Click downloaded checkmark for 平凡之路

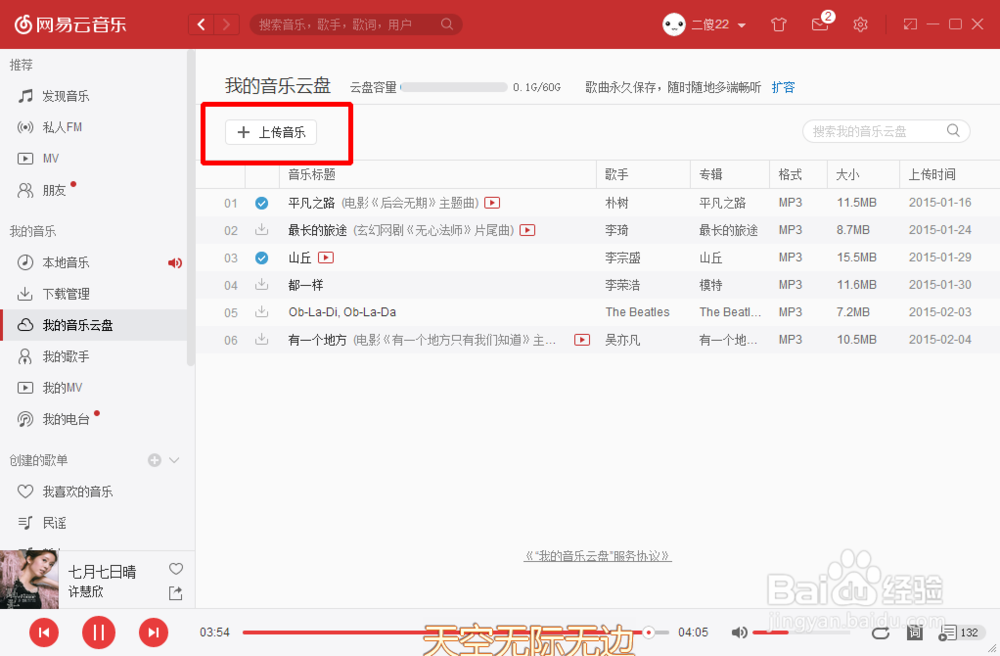[261, 203]
